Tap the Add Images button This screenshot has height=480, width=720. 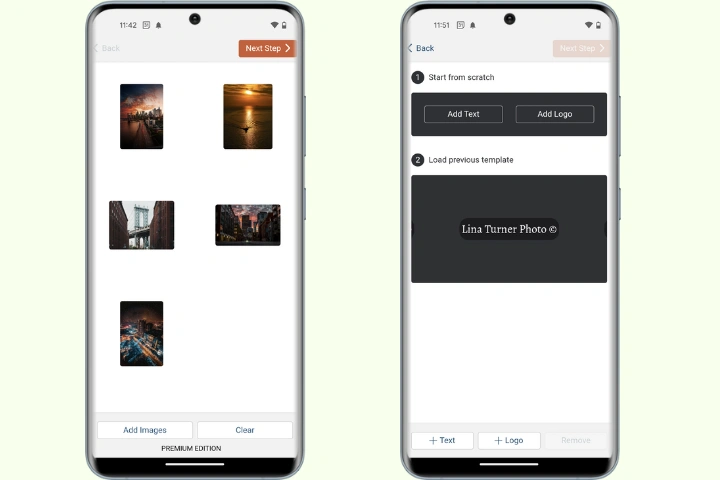(145, 430)
